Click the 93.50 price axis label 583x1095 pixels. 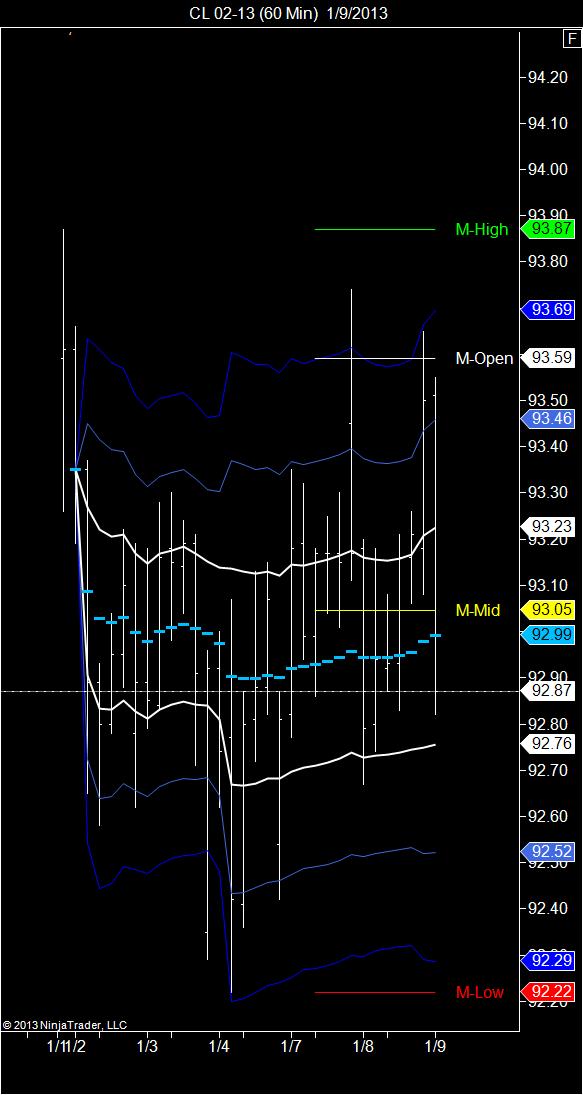(x=547, y=400)
